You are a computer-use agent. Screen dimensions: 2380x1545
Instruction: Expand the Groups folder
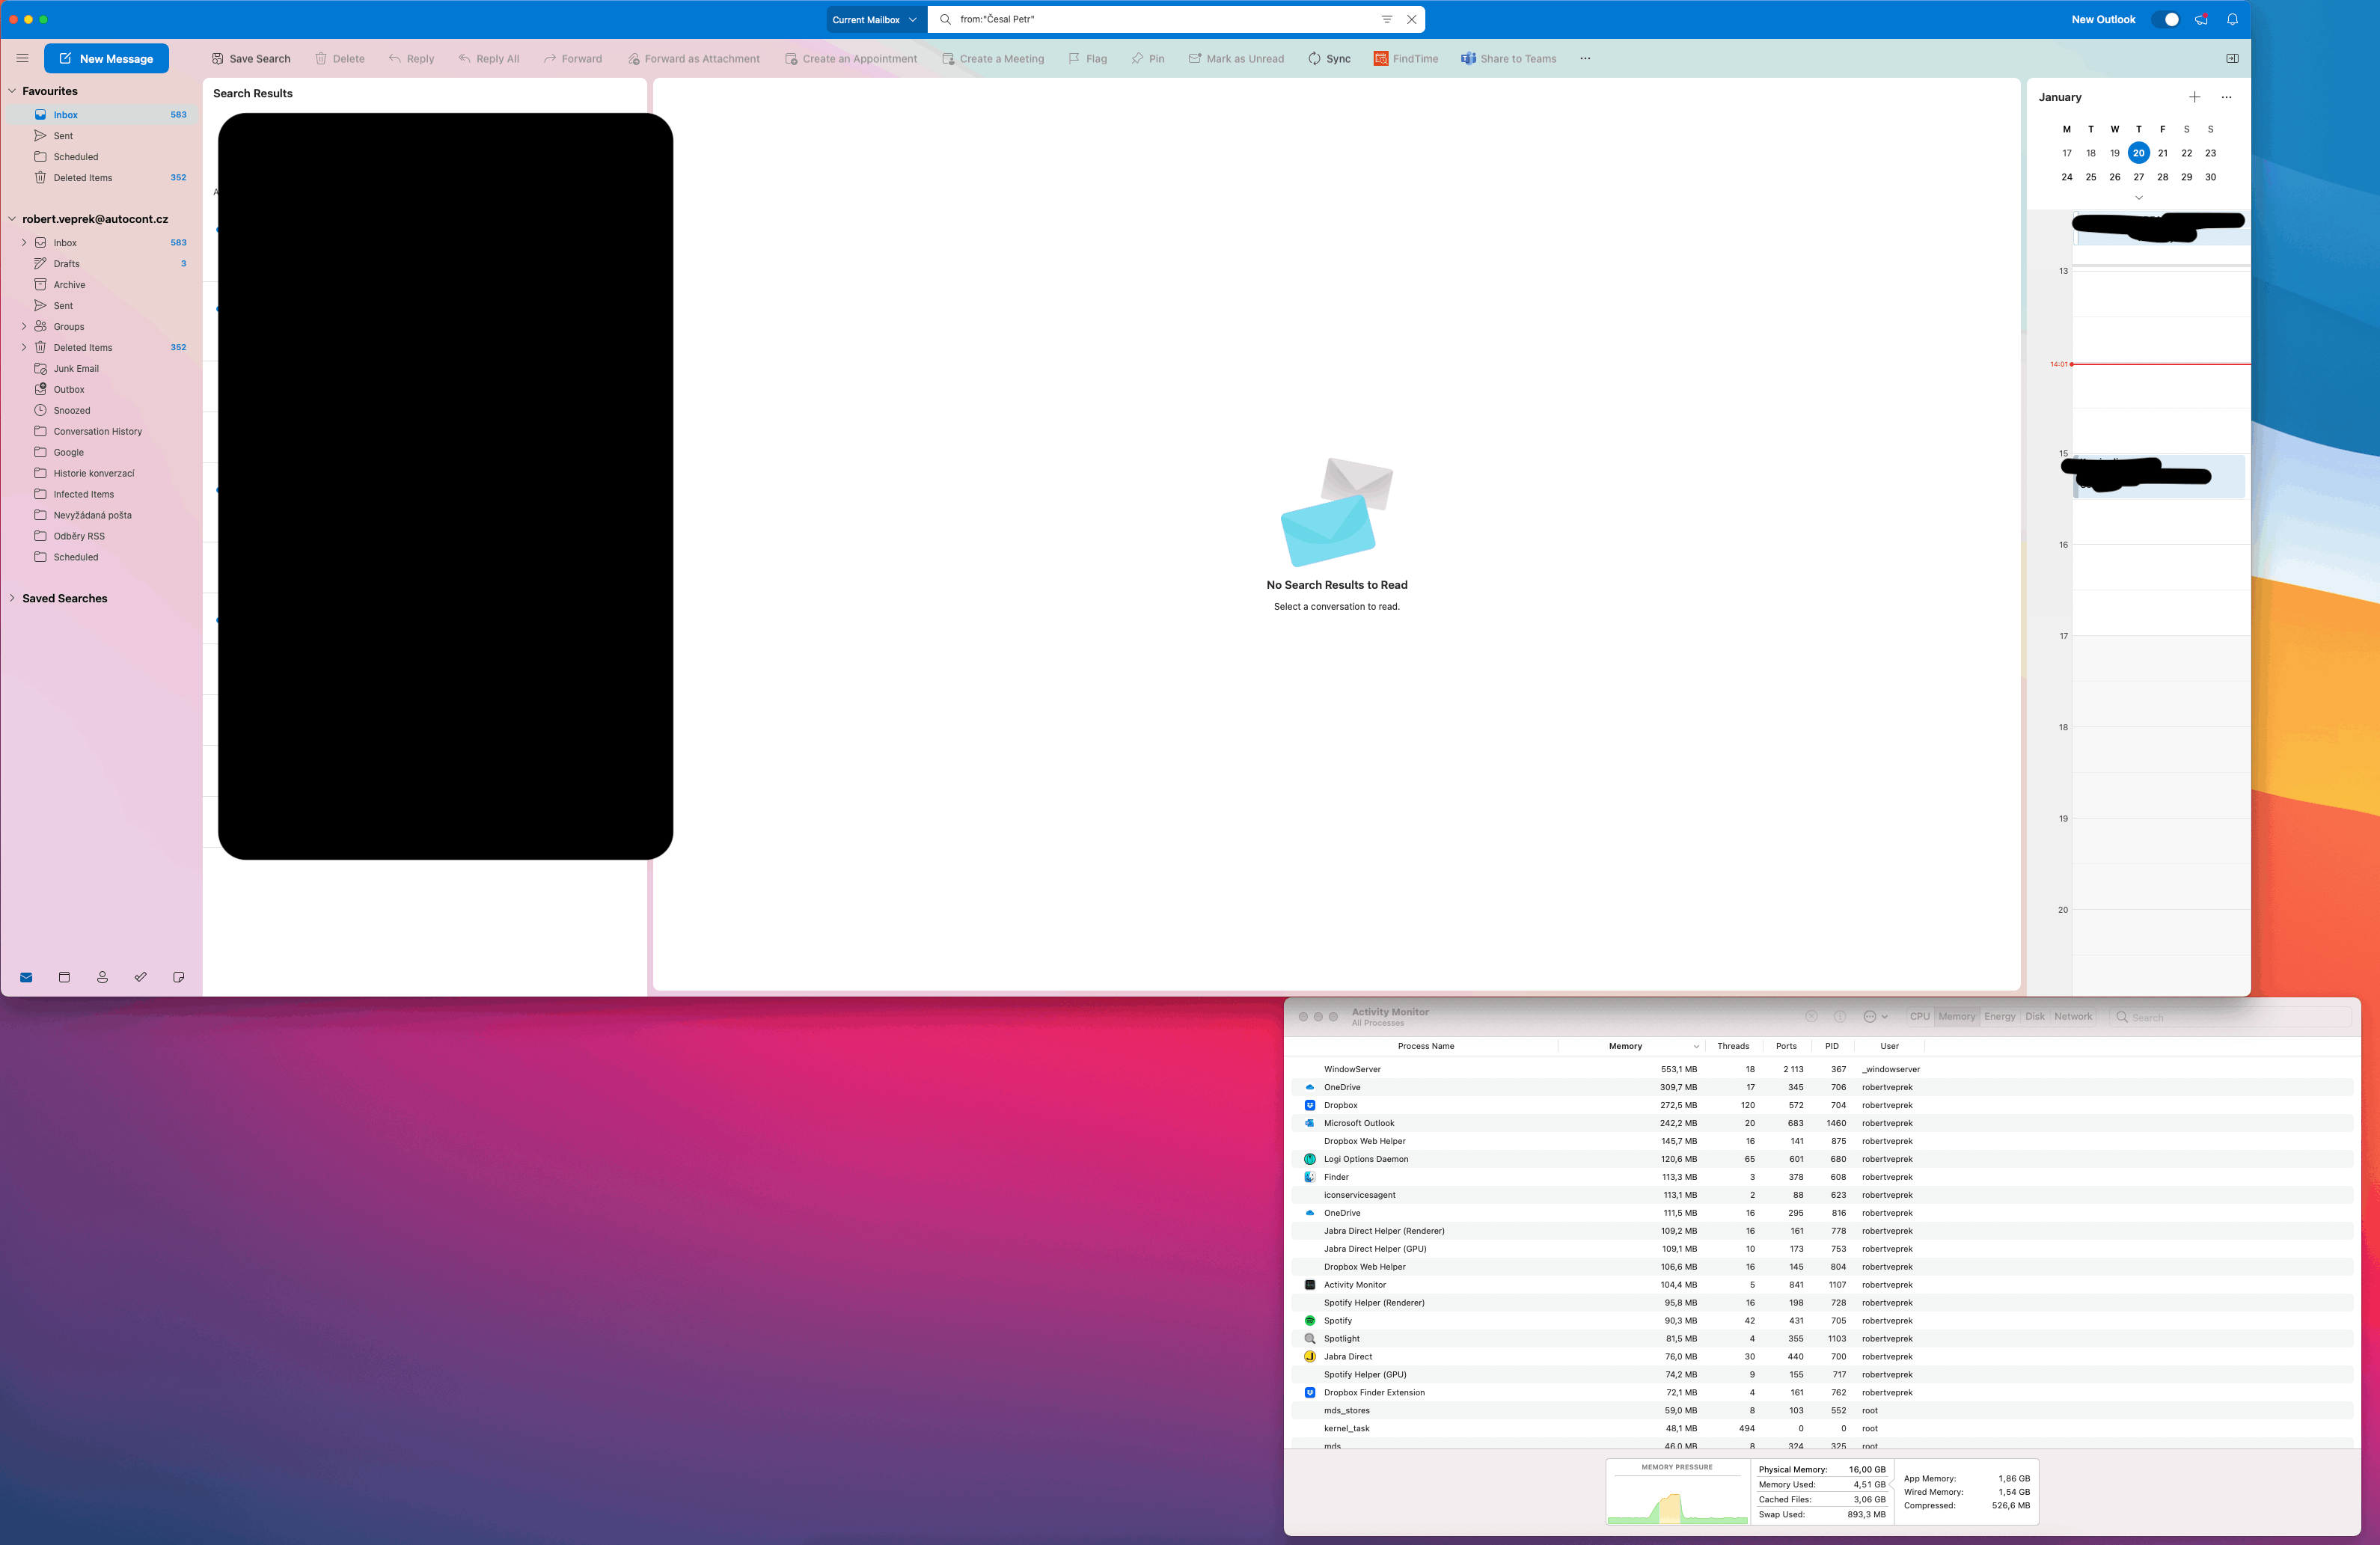(24, 326)
